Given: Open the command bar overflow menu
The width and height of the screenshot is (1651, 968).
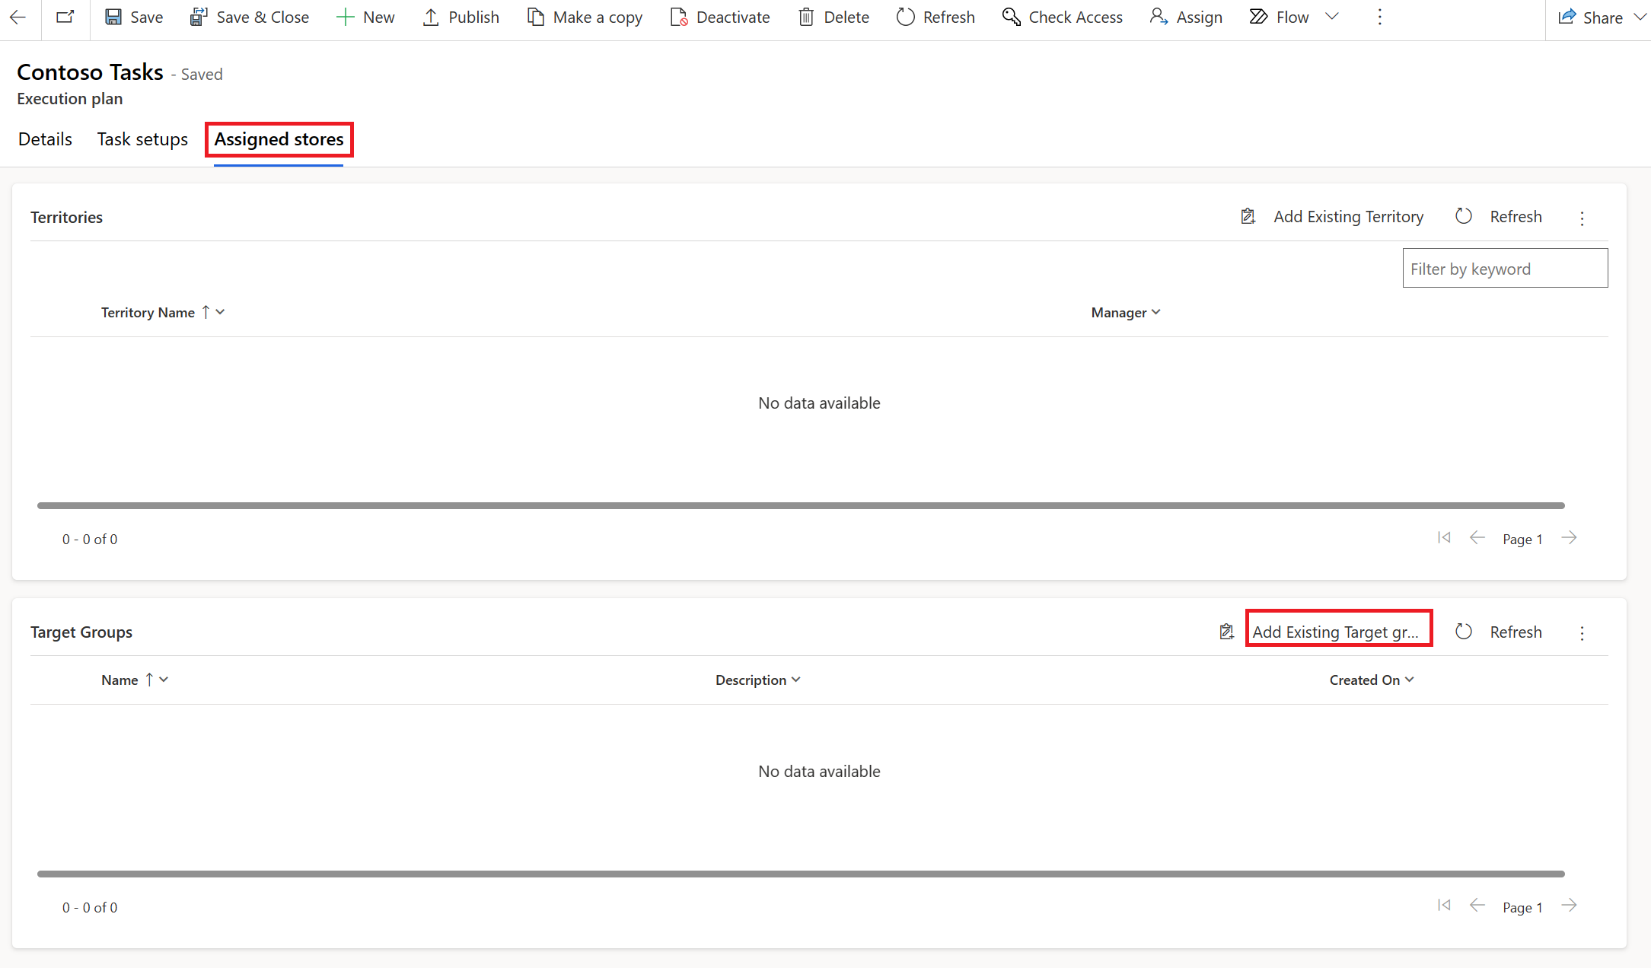Looking at the screenshot, I should click(x=1380, y=17).
